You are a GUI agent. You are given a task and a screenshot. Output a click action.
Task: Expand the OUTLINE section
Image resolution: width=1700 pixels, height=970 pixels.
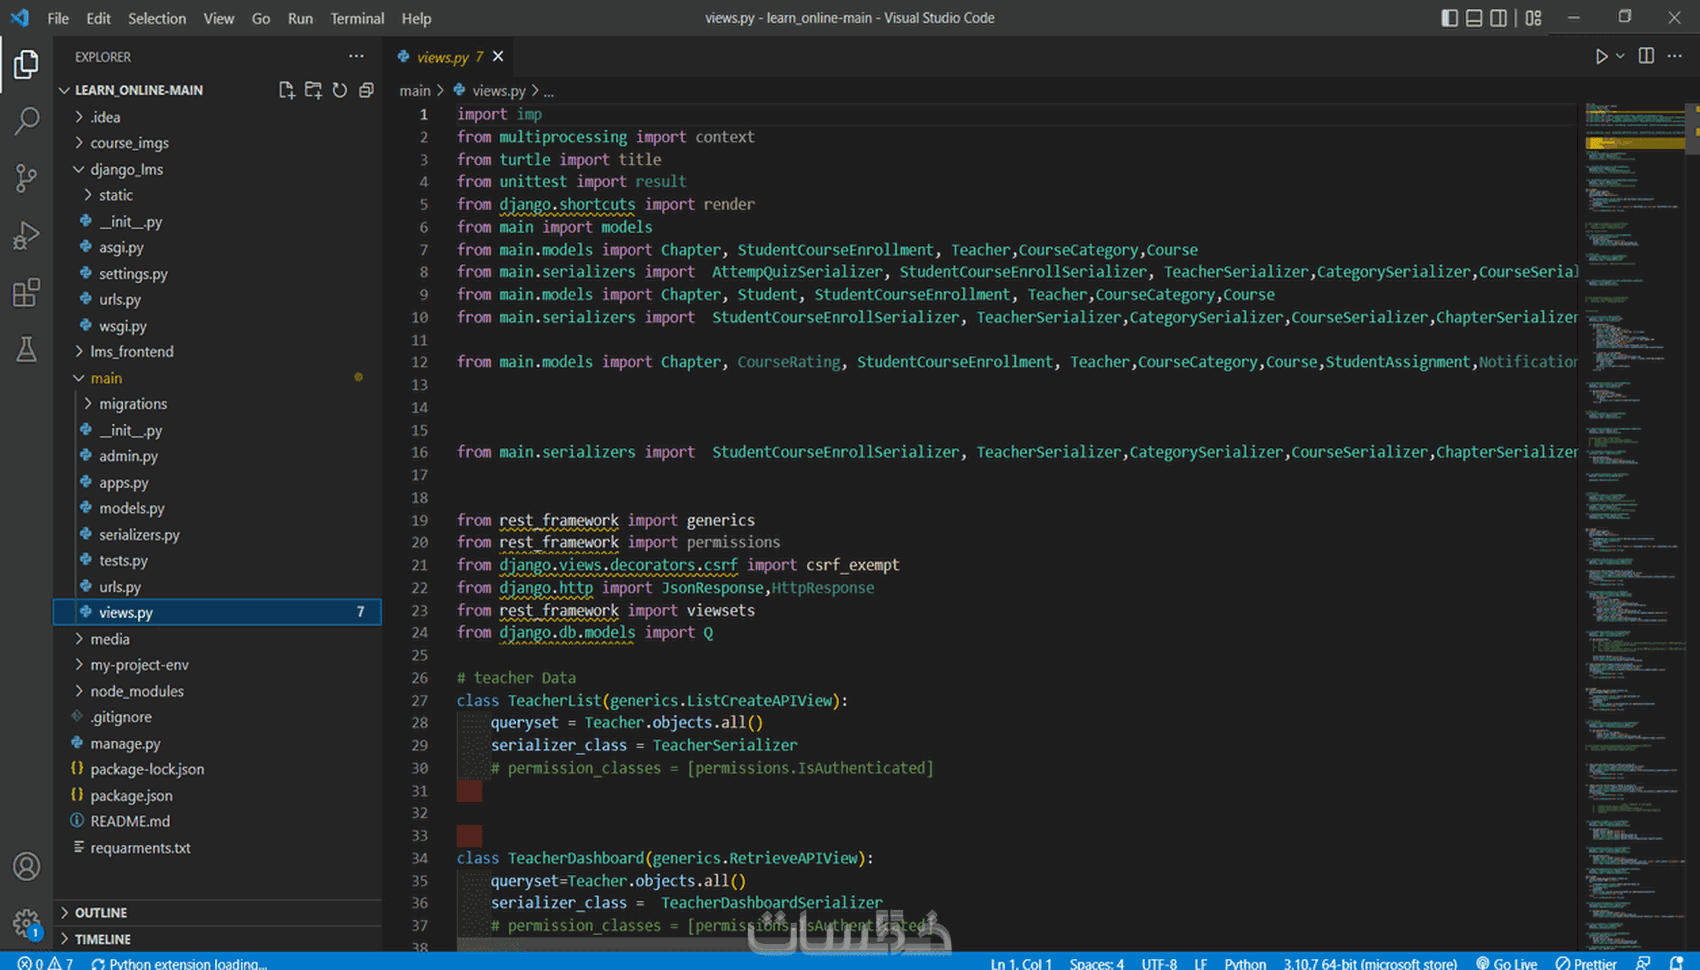[100, 913]
